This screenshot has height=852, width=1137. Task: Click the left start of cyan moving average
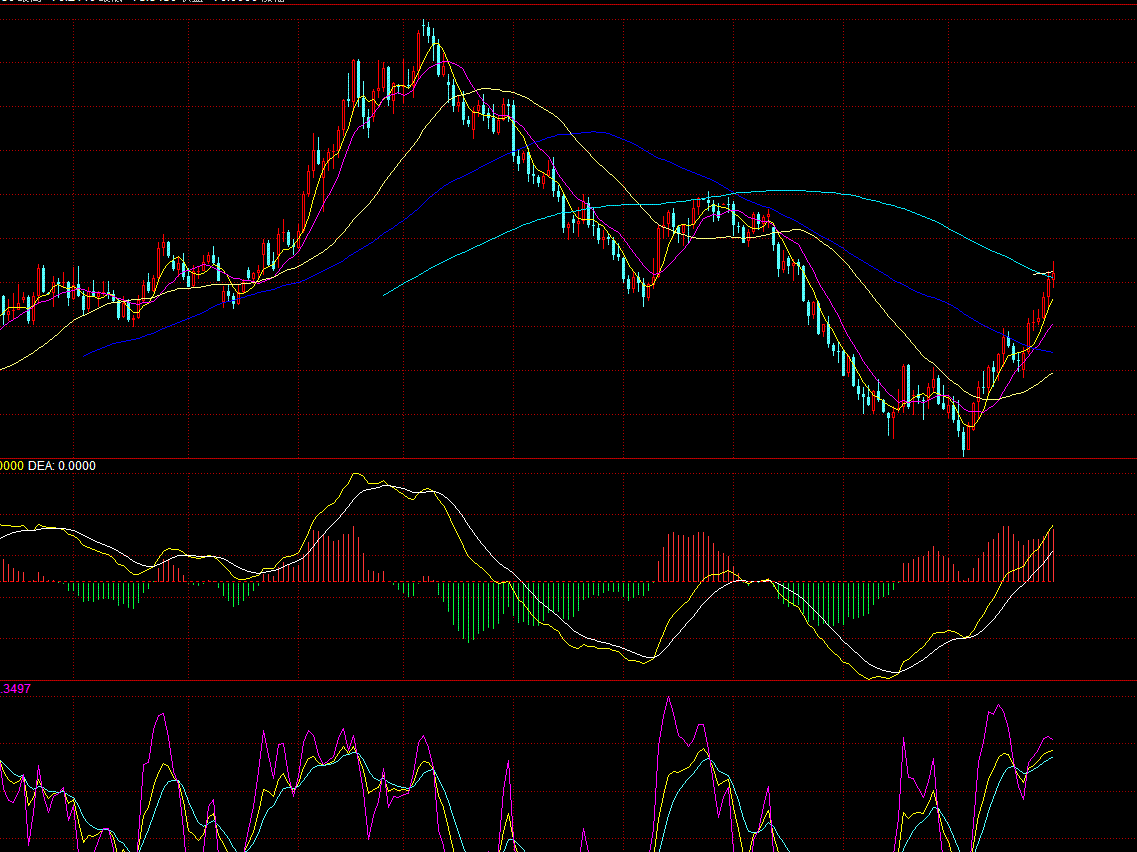pyautogui.click(x=385, y=295)
